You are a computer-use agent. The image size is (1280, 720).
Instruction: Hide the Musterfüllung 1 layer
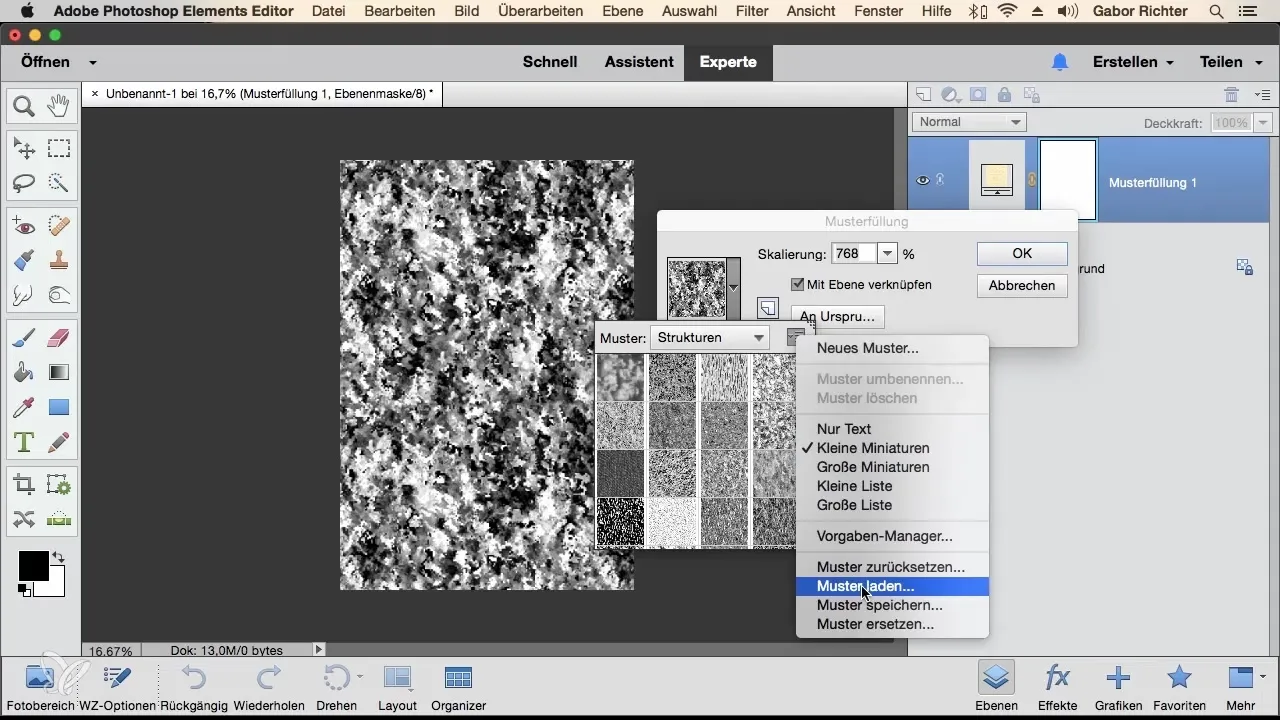923,180
